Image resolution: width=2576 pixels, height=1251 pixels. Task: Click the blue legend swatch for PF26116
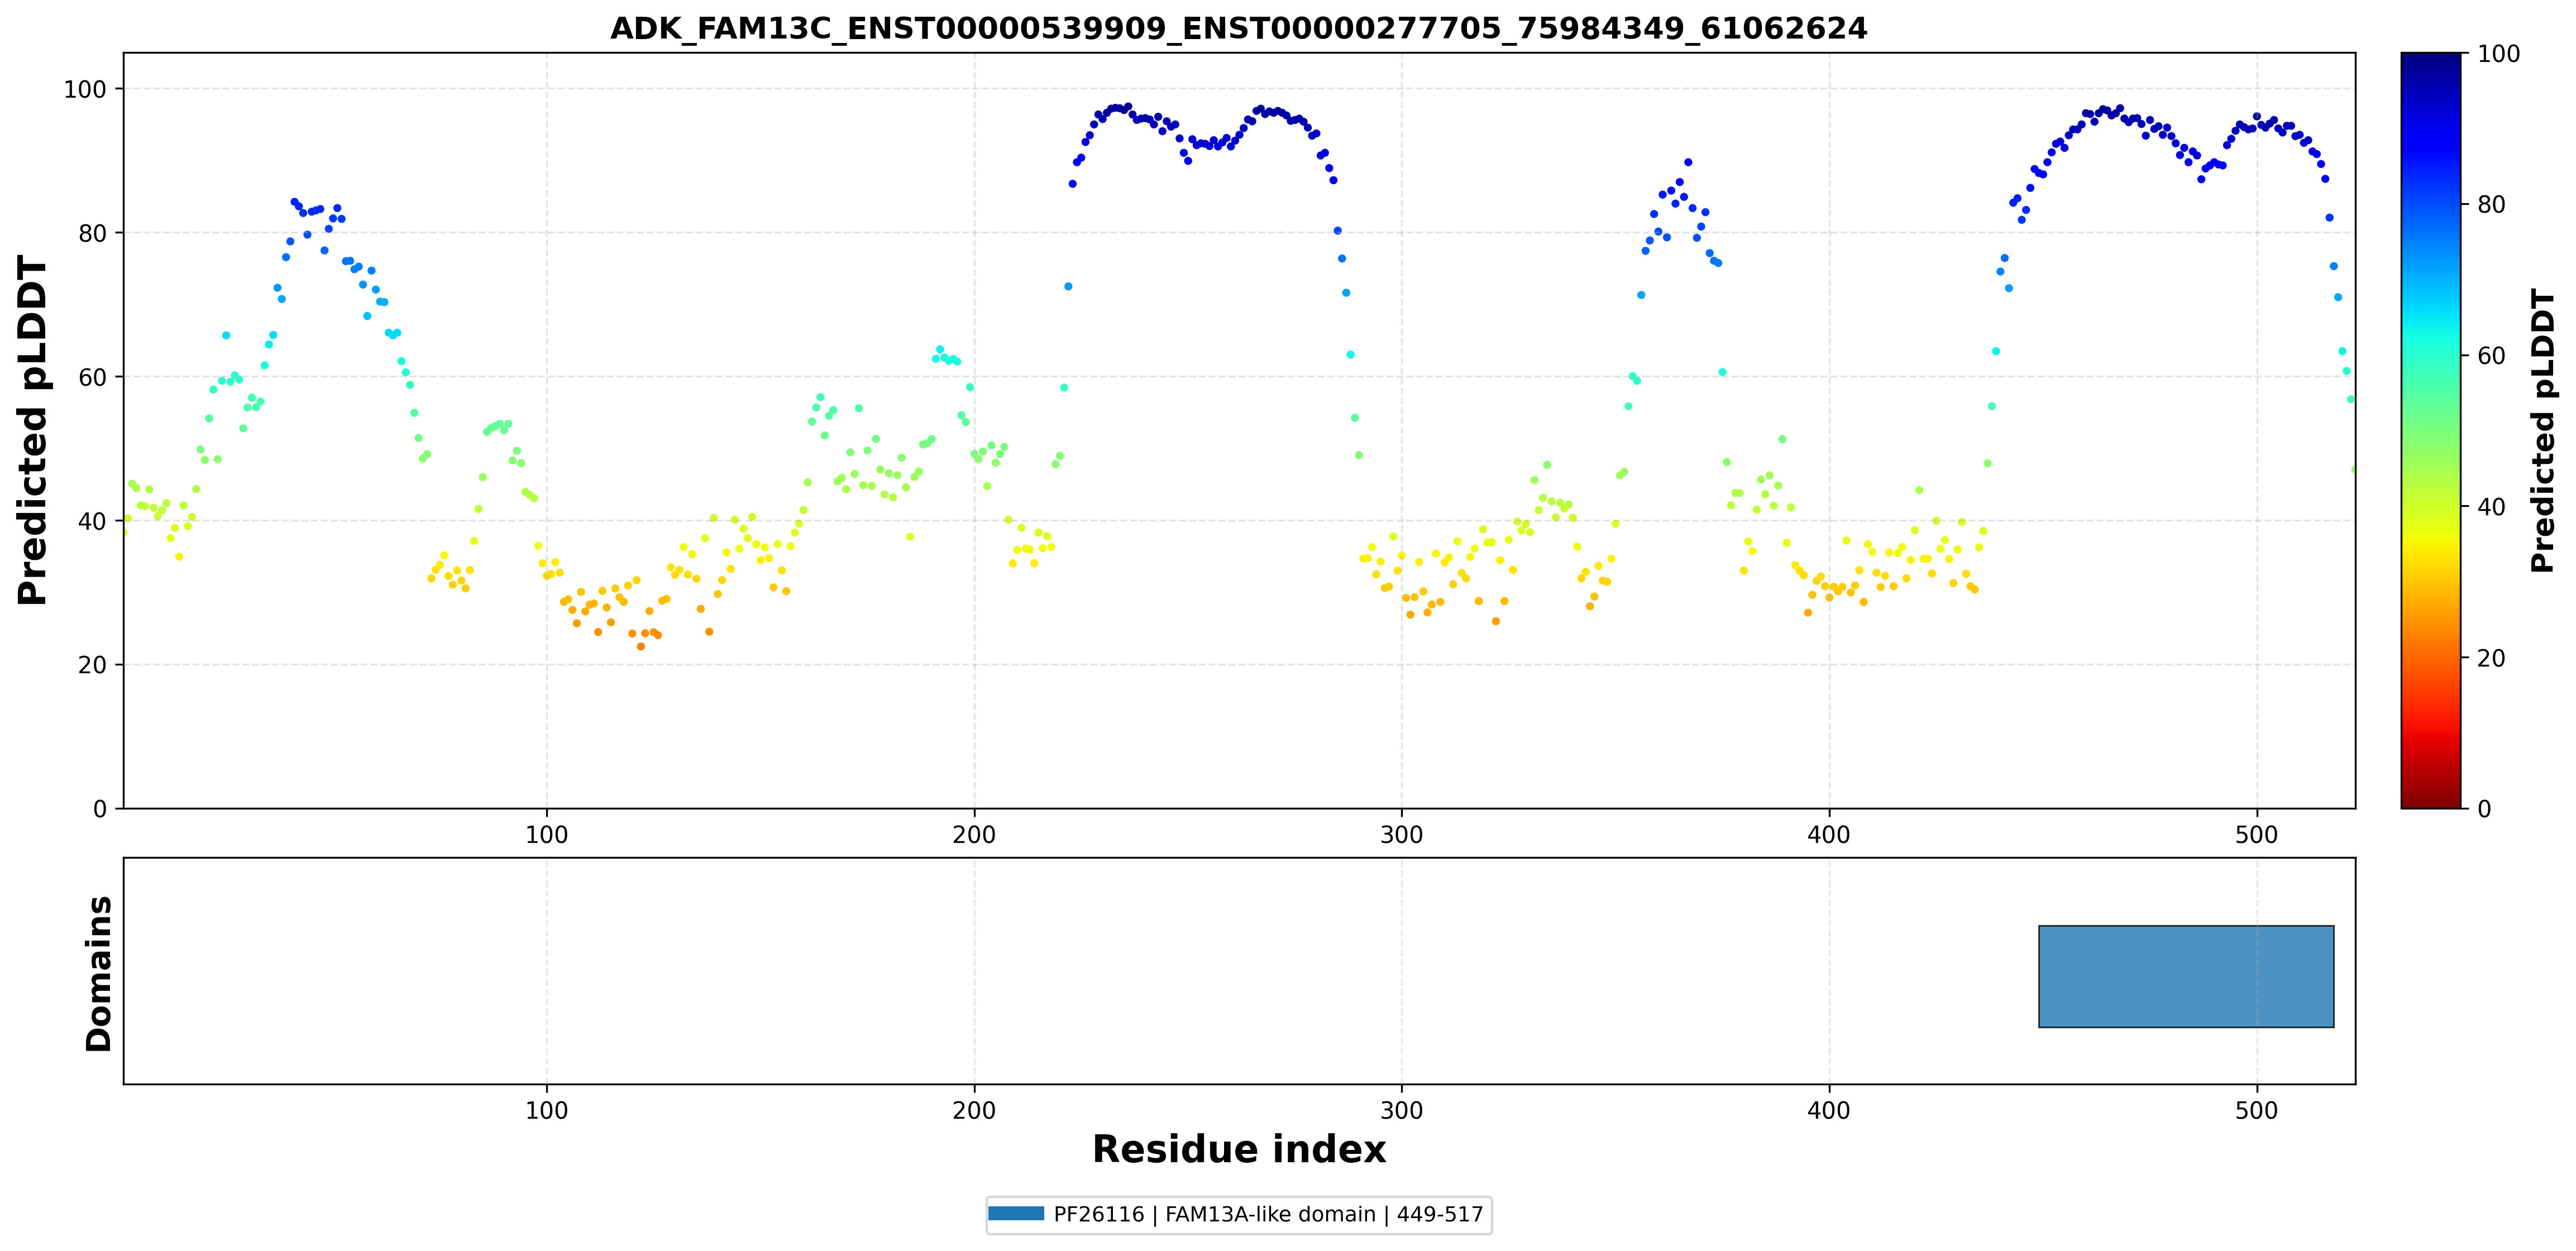[x=1016, y=1213]
